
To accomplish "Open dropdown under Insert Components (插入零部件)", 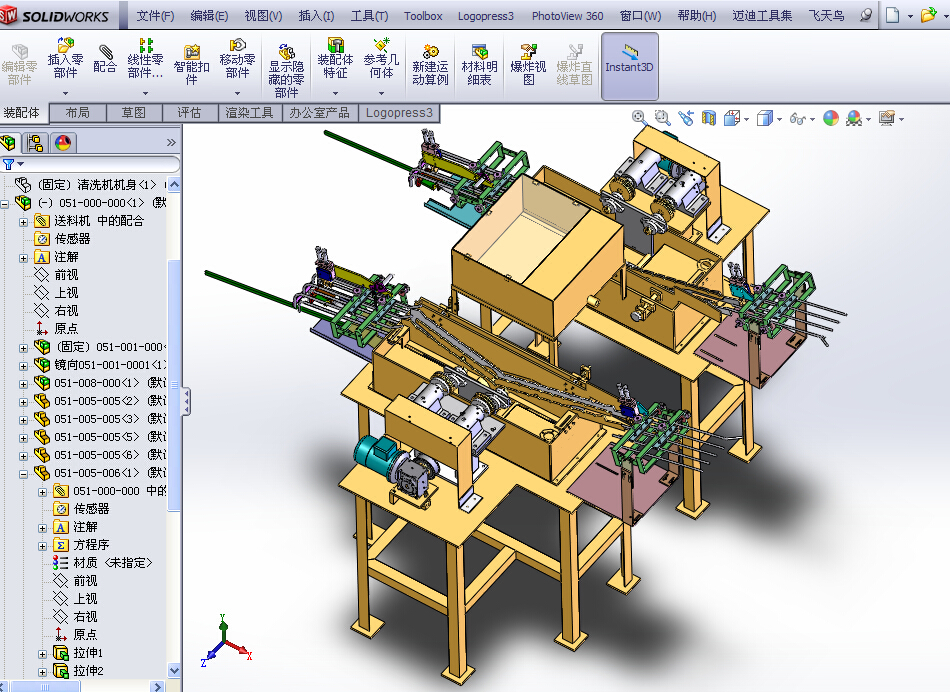I will pyautogui.click(x=65, y=93).
